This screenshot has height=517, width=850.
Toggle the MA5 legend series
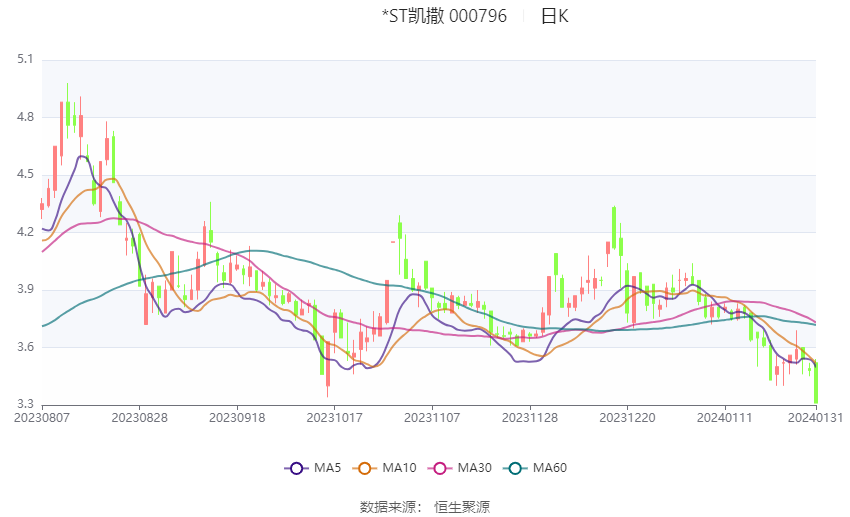point(313,468)
